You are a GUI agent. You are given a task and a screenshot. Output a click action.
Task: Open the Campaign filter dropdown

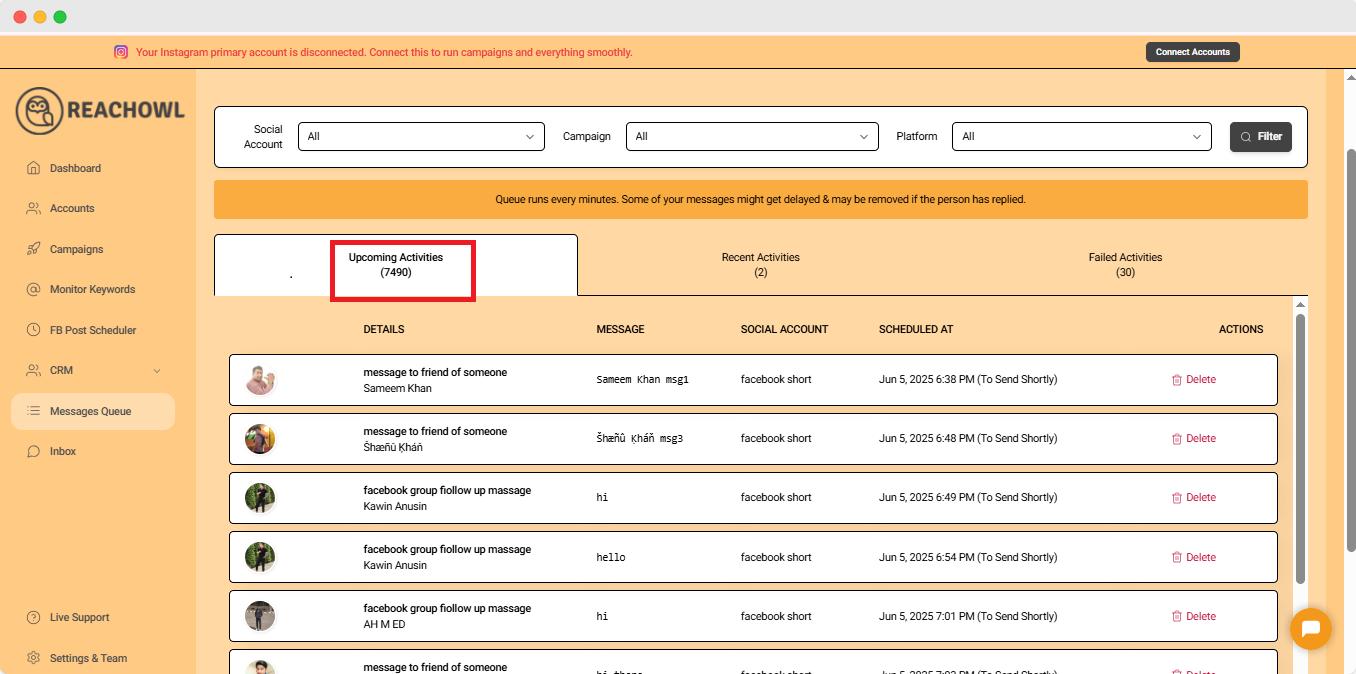[751, 137]
